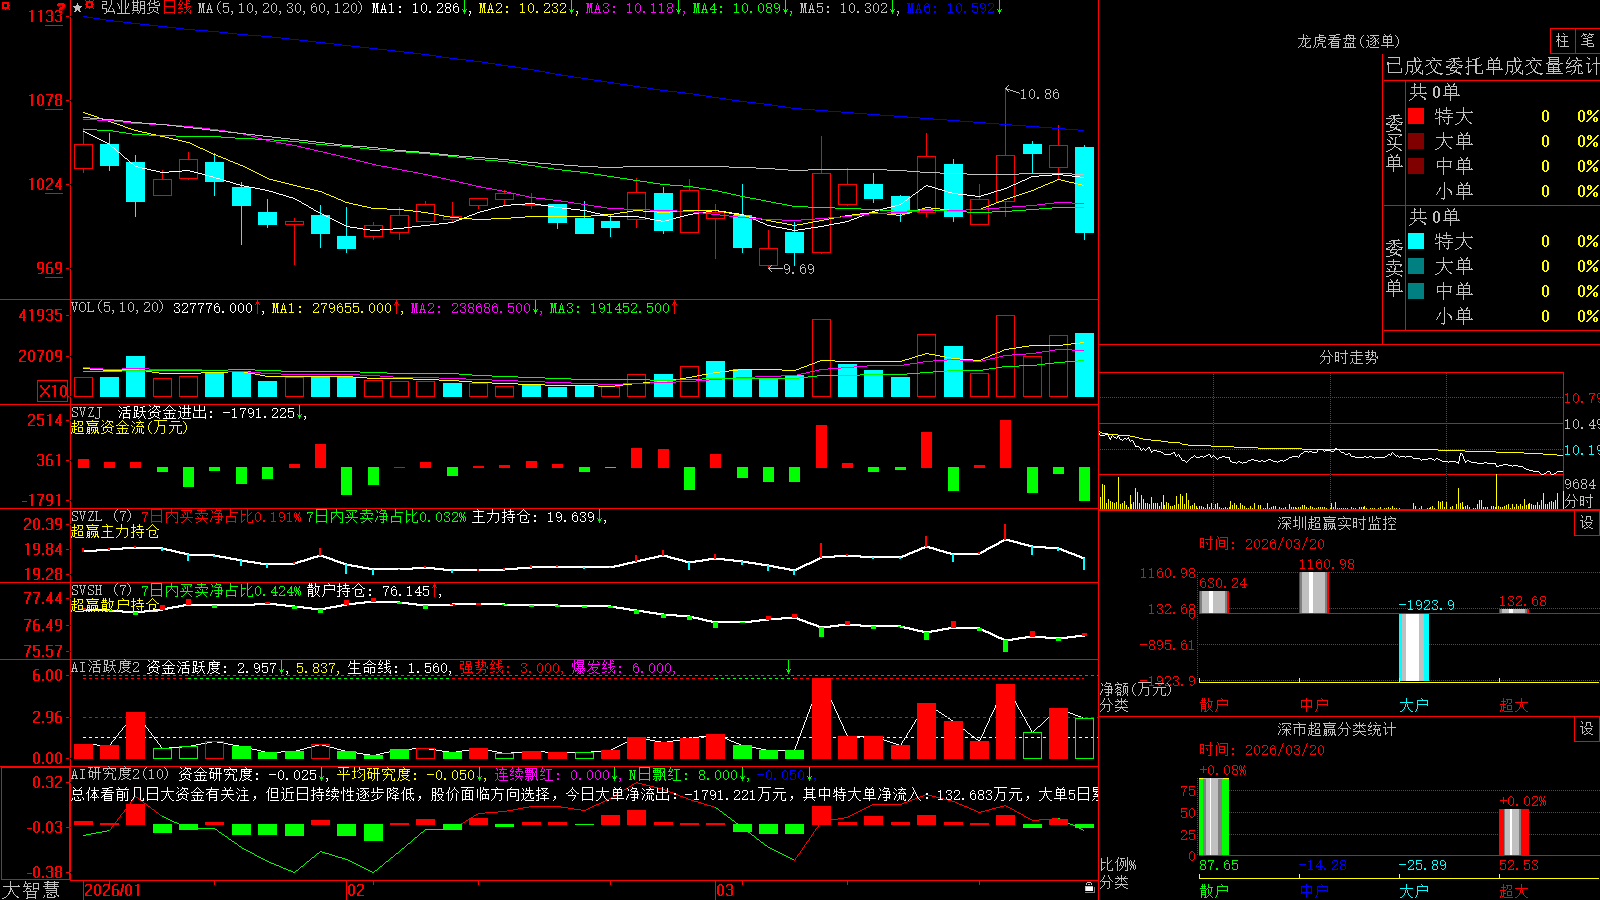
Task: Click the 龙虎看盘(逐单) panel title
Action: (x=1348, y=41)
